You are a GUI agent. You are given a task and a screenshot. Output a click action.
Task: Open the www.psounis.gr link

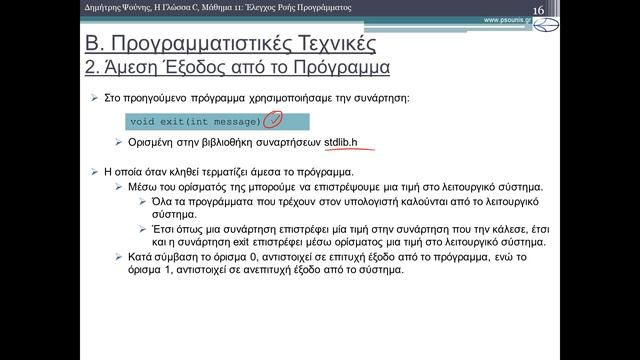point(507,20)
